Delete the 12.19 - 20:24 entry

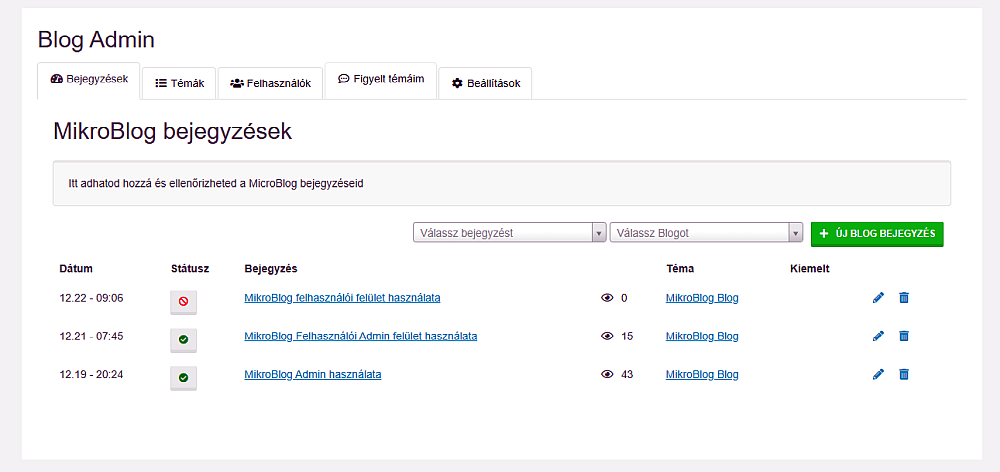point(904,374)
